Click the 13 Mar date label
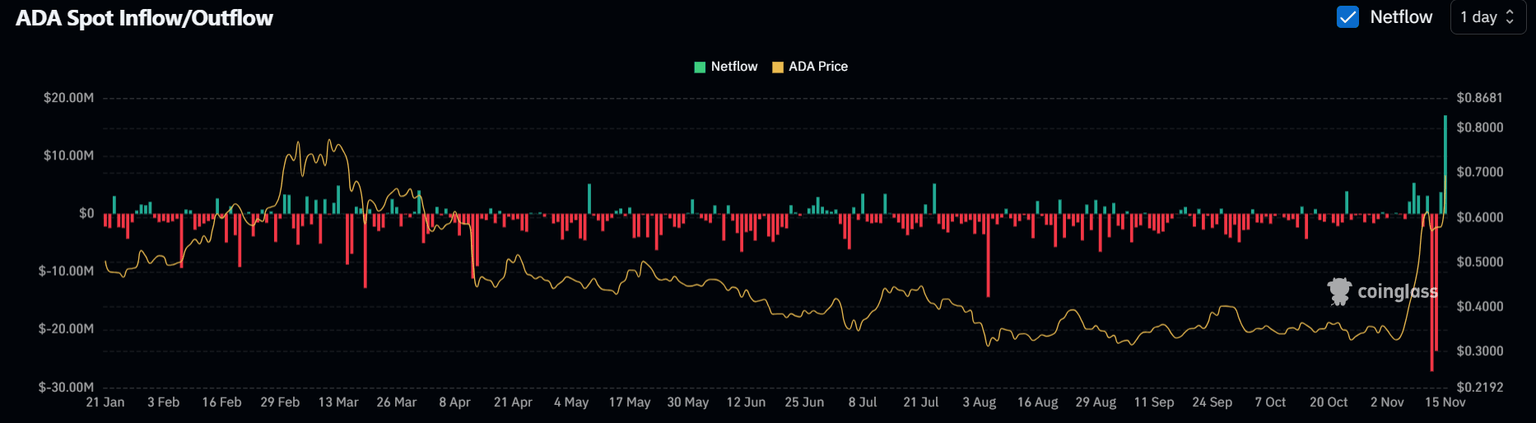 click(338, 402)
